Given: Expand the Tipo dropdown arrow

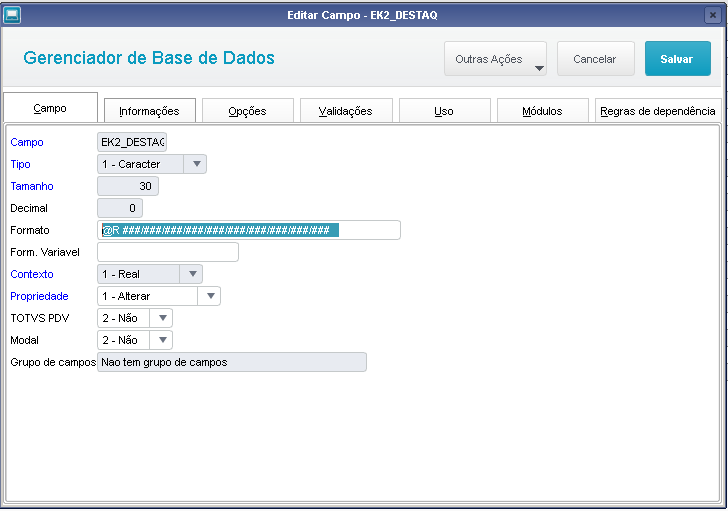Looking at the screenshot, I should pyautogui.click(x=196, y=164).
